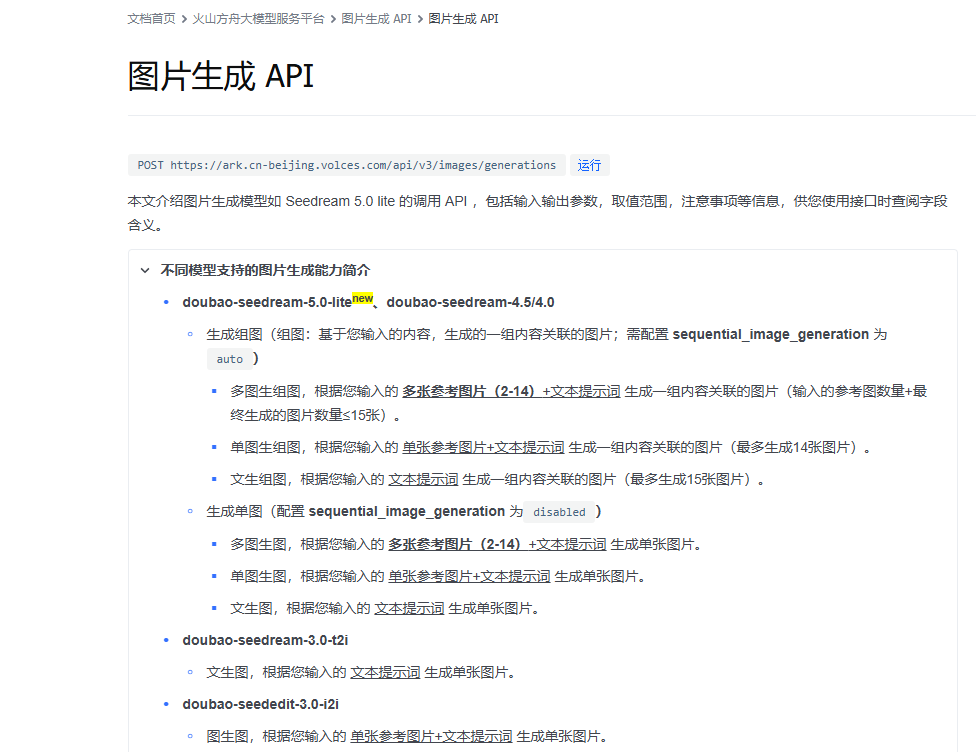Click the POST images/generations endpoint code block

[347, 165]
